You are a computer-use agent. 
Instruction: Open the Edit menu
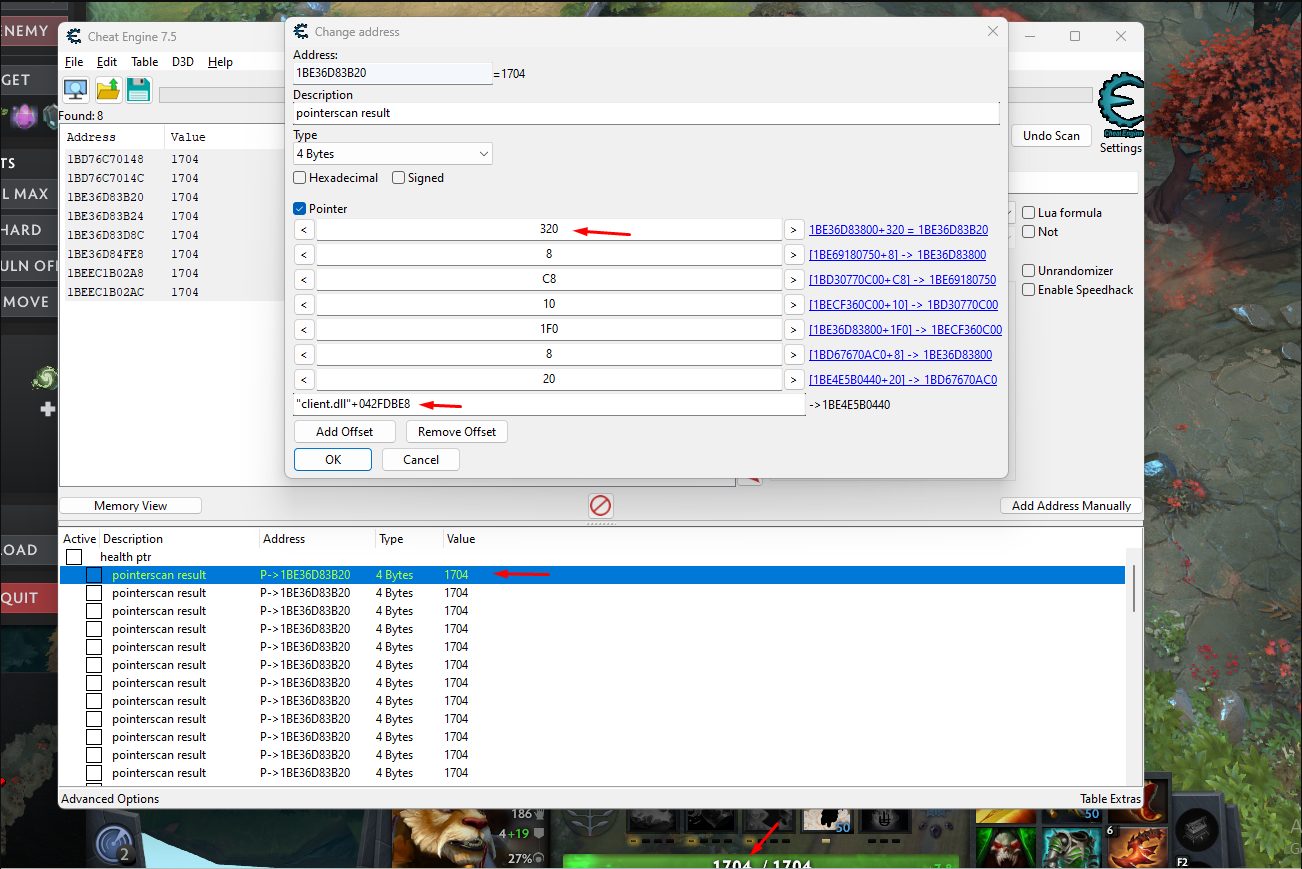pyautogui.click(x=107, y=62)
